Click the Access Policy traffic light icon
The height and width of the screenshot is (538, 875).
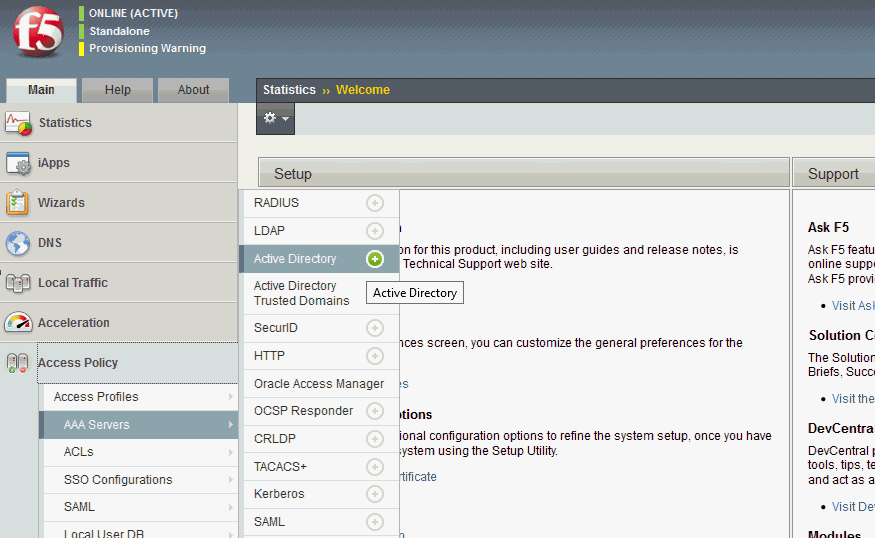click(18, 363)
